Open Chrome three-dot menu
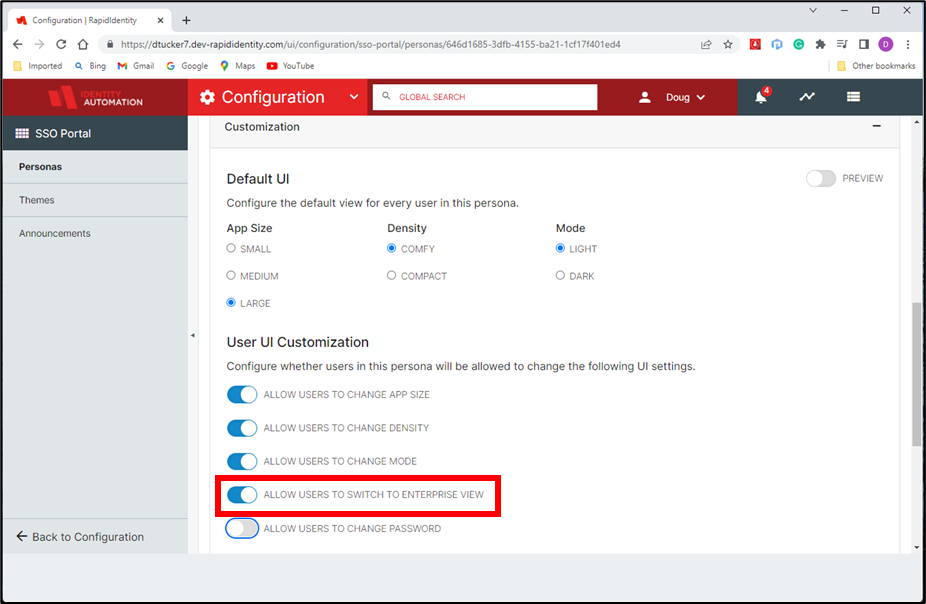Image resolution: width=926 pixels, height=604 pixels. [x=908, y=44]
